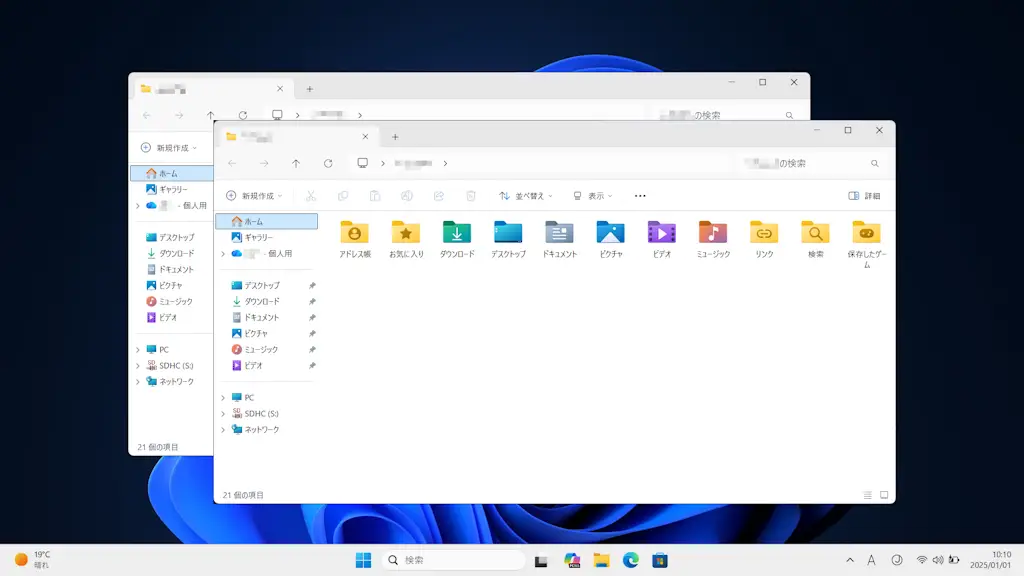Open the three-dots more options menu

(640, 196)
